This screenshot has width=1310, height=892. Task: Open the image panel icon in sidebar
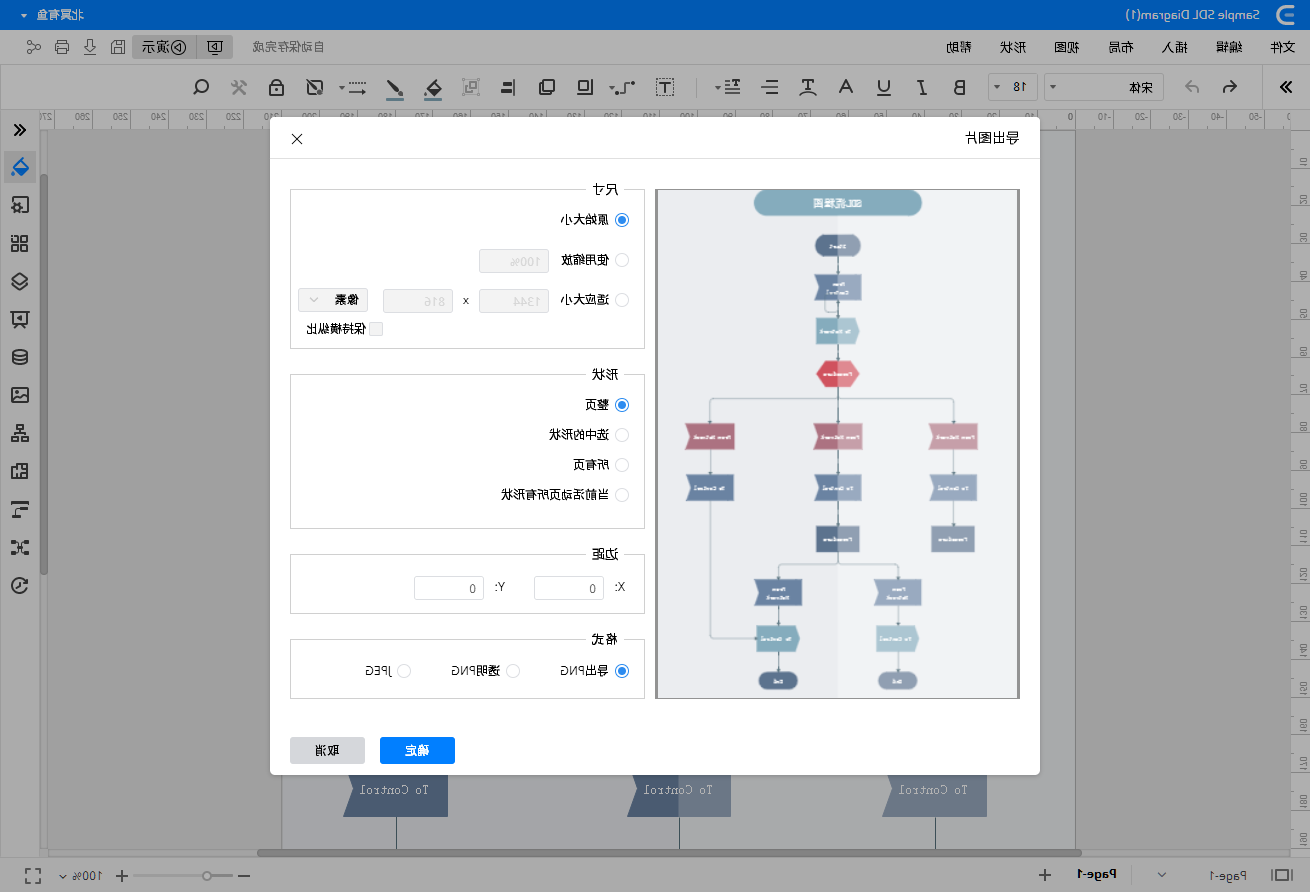pyautogui.click(x=20, y=395)
